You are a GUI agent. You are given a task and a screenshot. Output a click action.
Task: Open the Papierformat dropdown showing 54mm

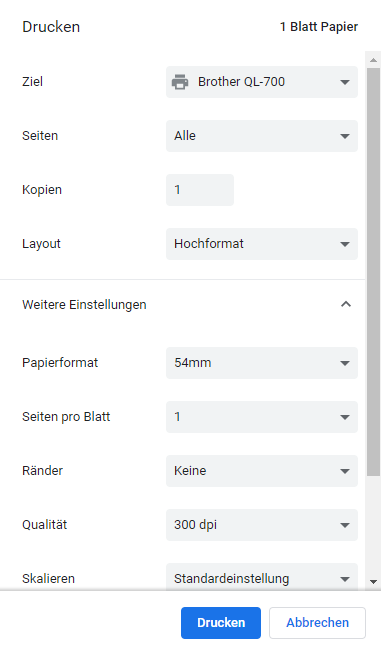(x=262, y=363)
